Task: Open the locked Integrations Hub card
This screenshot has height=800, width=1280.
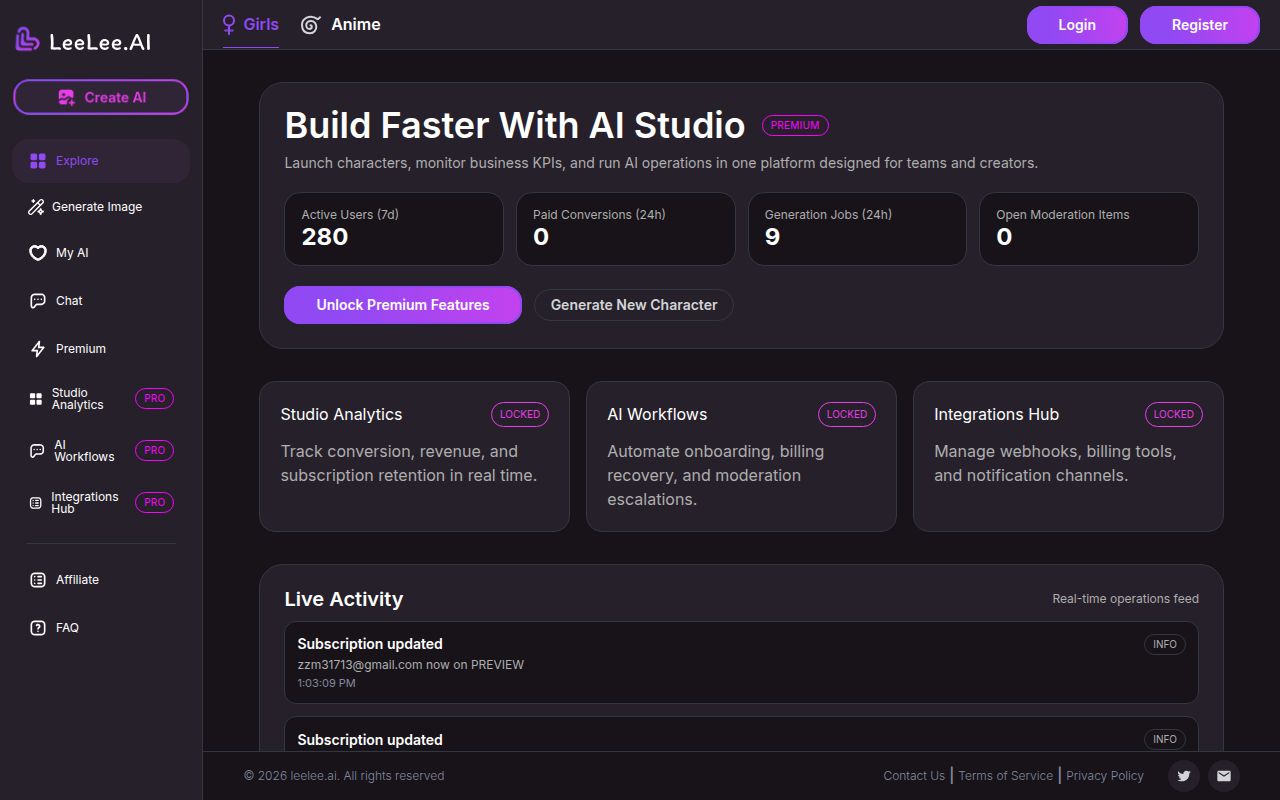Action: [x=1067, y=455]
